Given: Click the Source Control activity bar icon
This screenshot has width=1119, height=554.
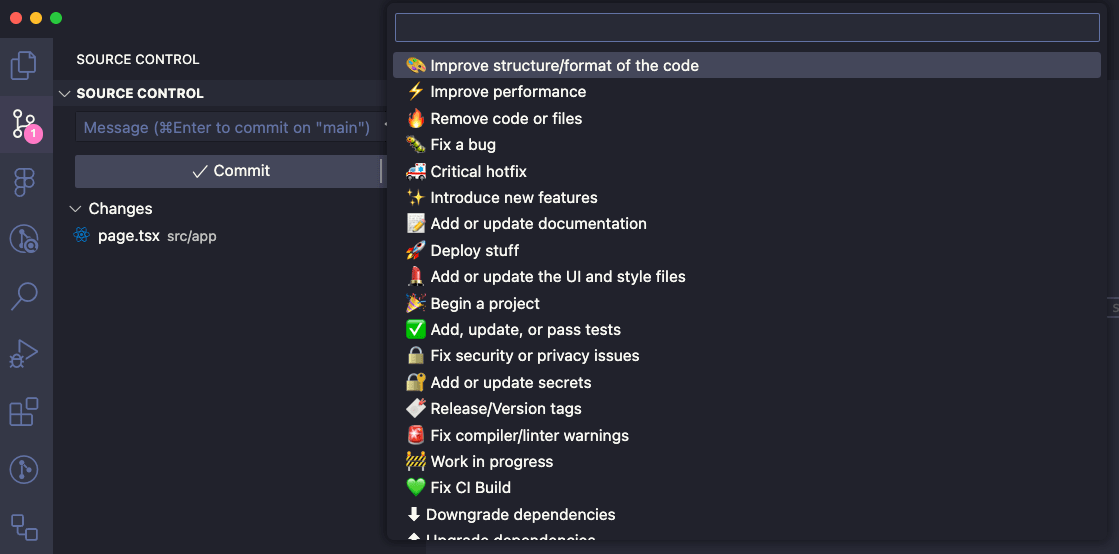Looking at the screenshot, I should pyautogui.click(x=24, y=124).
